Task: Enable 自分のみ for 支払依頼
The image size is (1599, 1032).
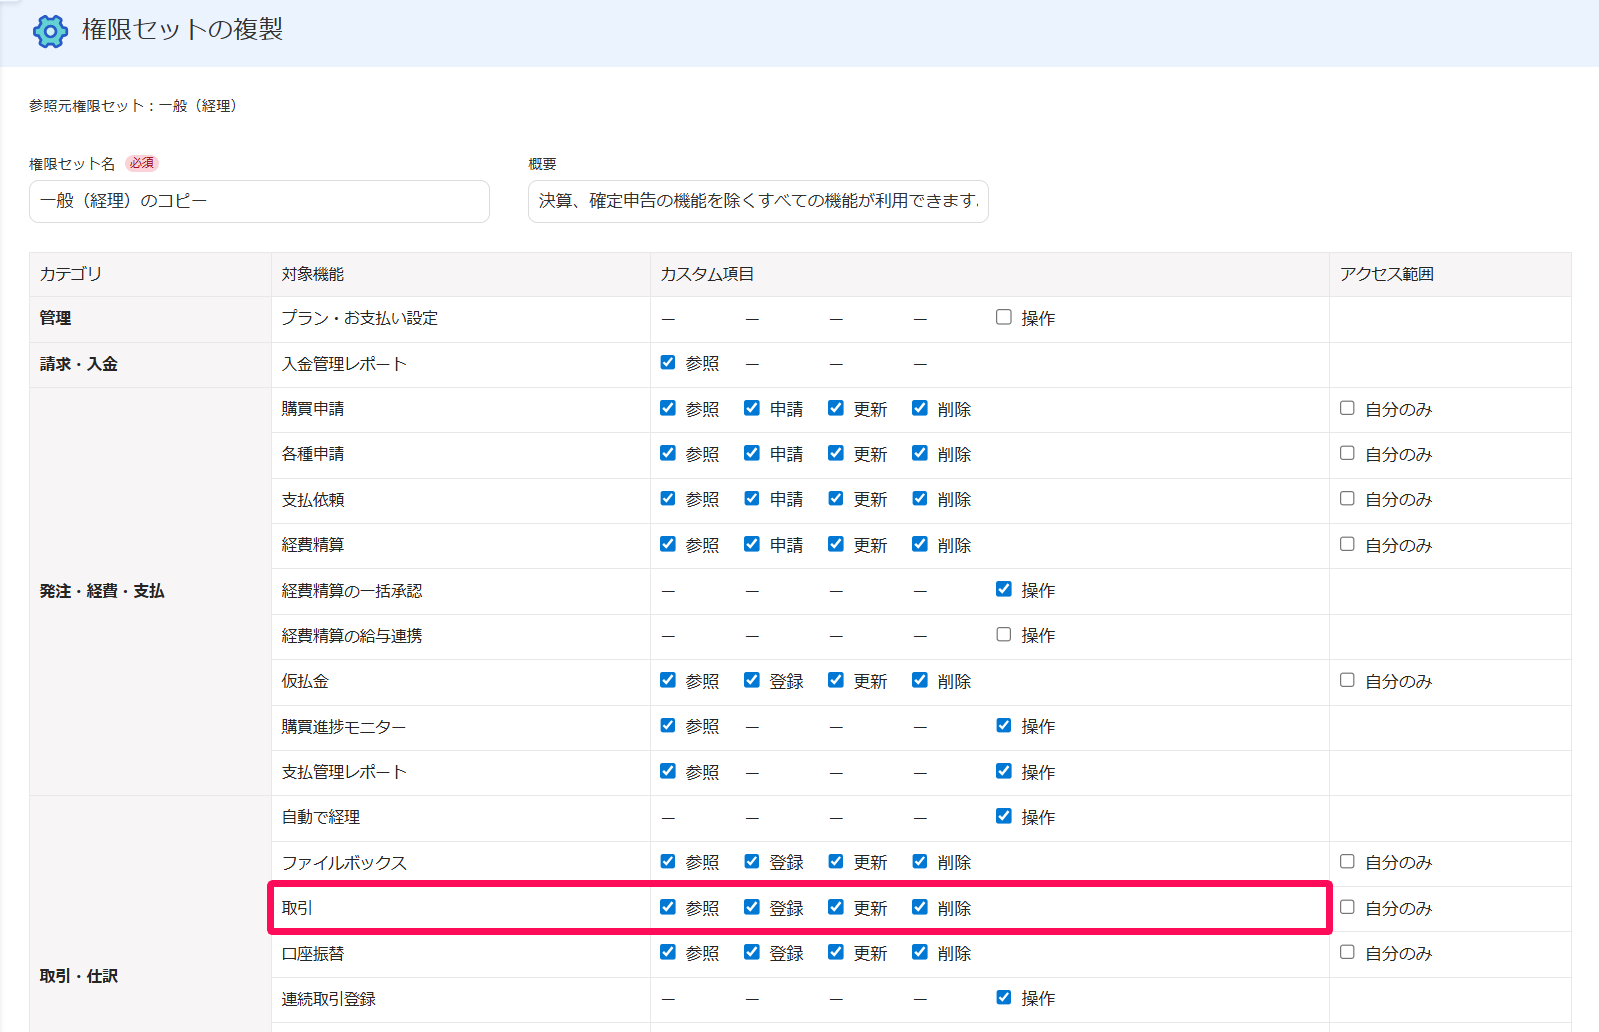Action: [x=1348, y=498]
